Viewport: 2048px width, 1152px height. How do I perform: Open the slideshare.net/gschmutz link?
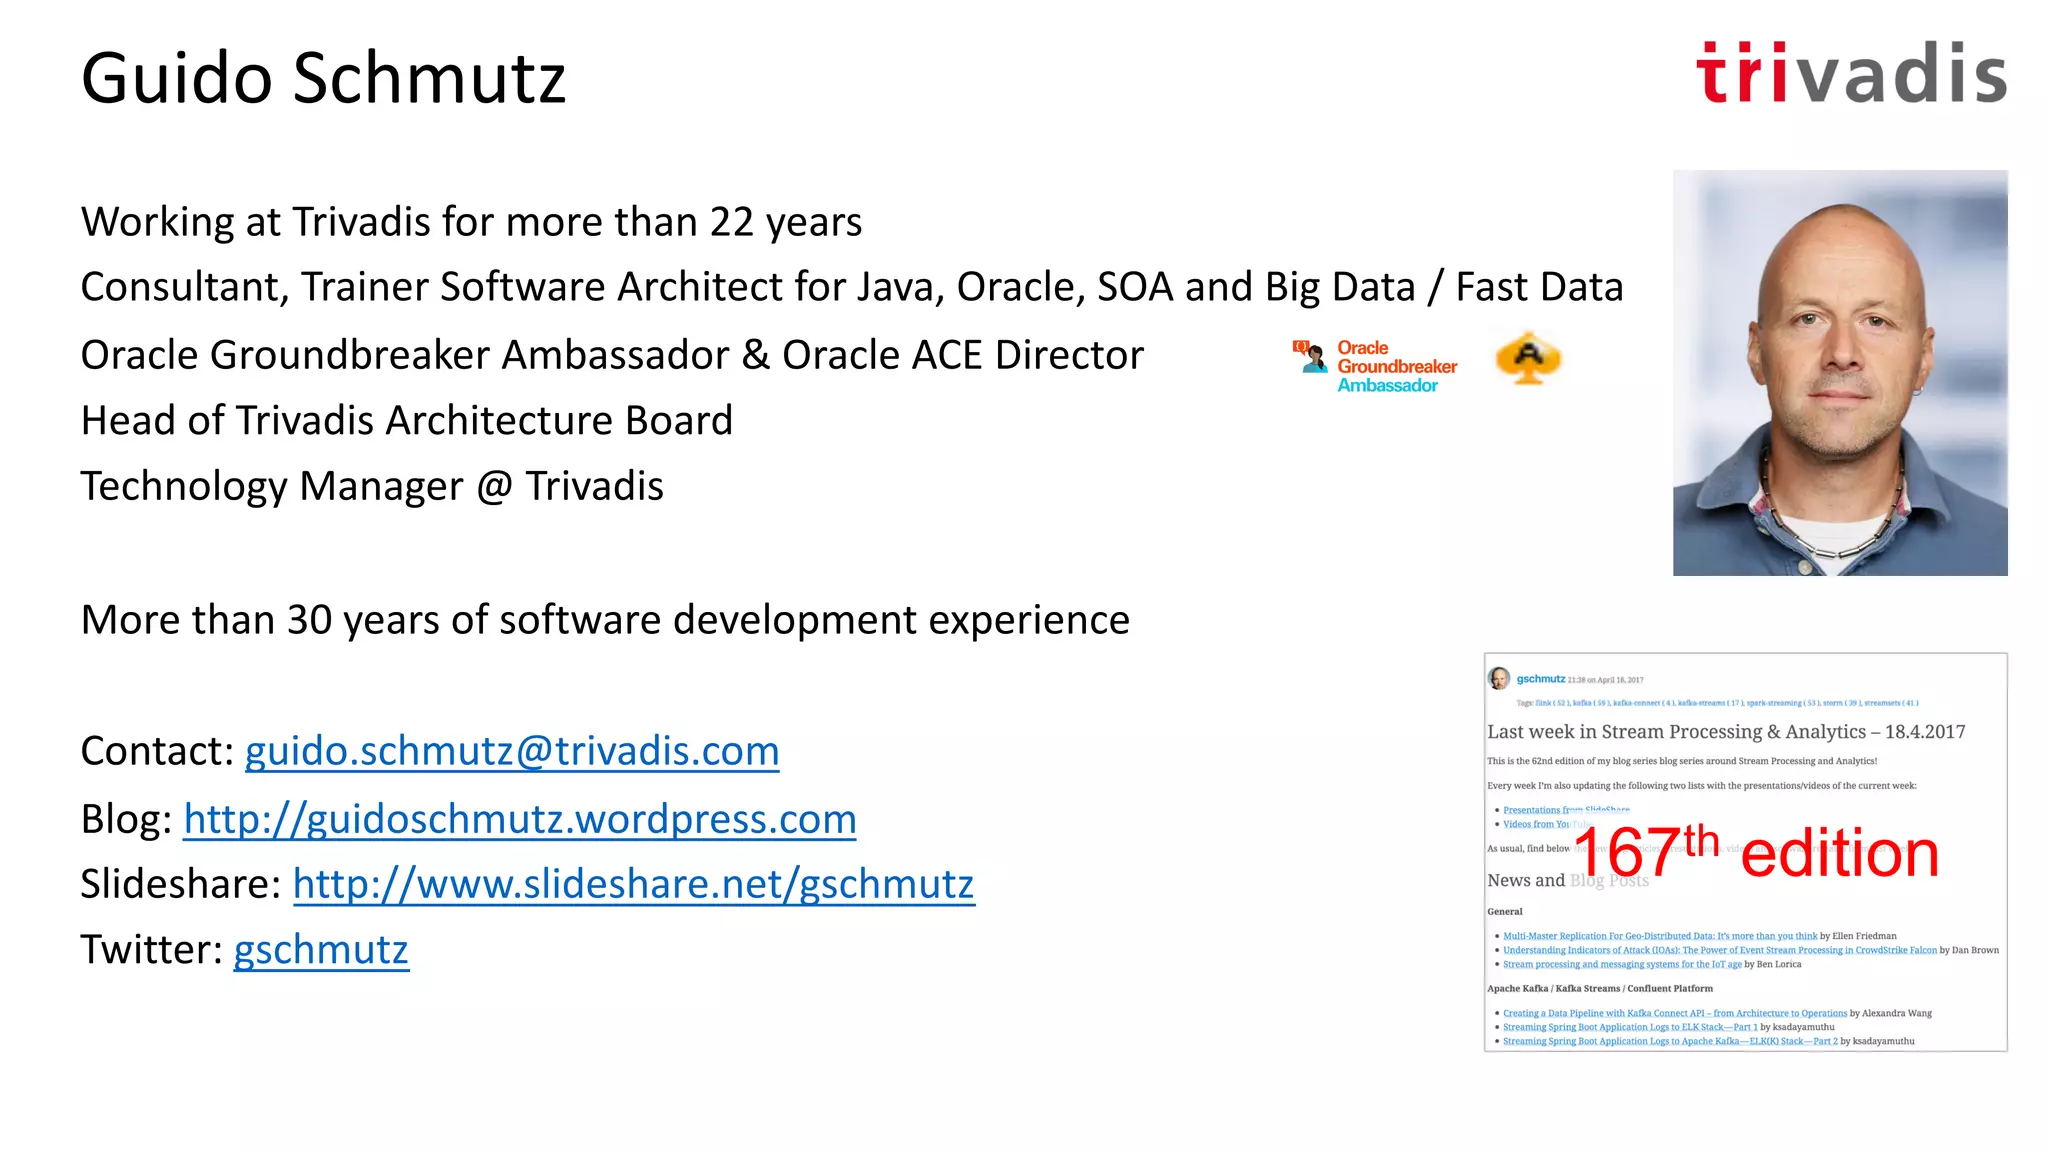pyautogui.click(x=633, y=884)
